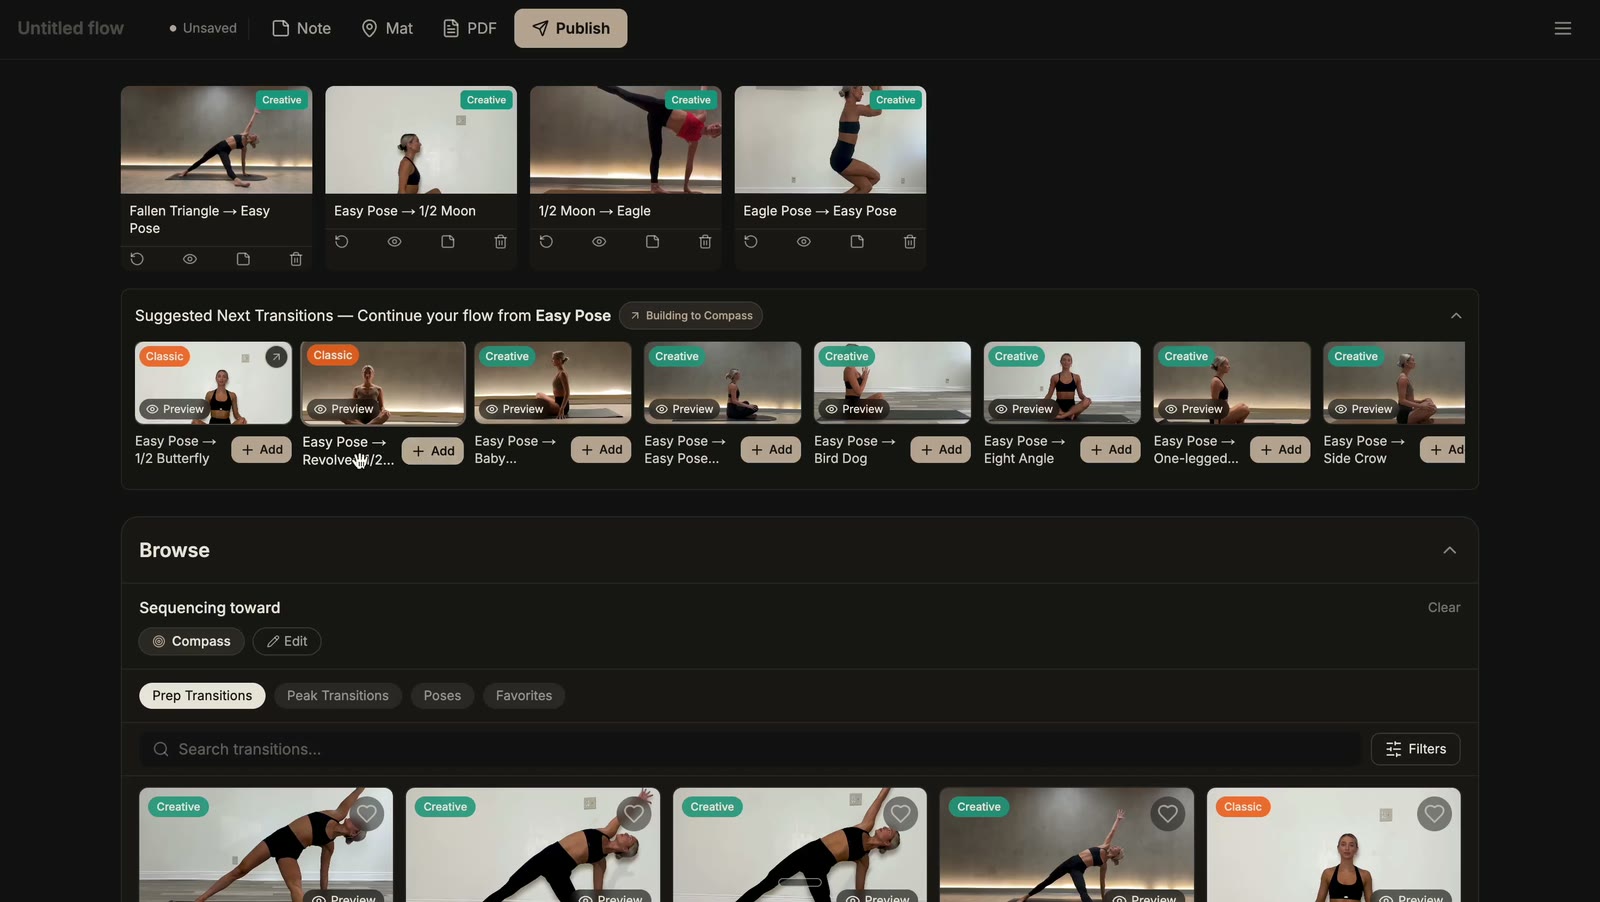Add Easy Pose → Baby transition

click(x=601, y=450)
